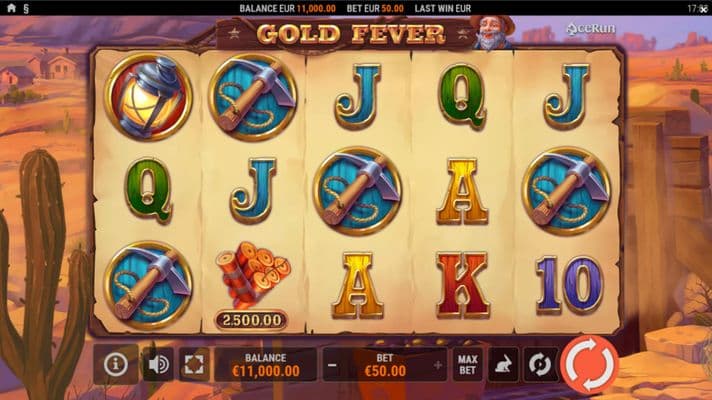Close the game window
Screen dimensions: 712x400
pos(704,9)
